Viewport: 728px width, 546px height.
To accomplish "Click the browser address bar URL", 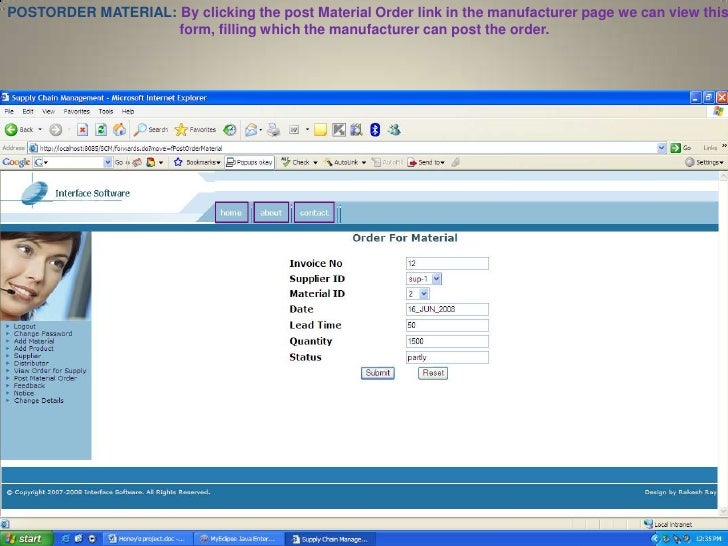I will (x=344, y=148).
